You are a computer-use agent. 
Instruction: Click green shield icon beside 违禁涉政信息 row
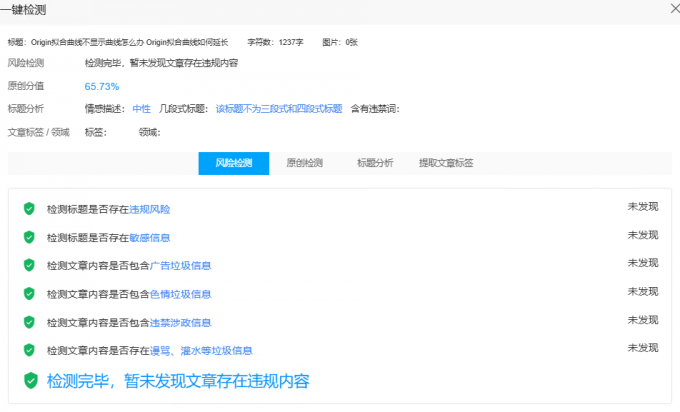pyautogui.click(x=29, y=322)
